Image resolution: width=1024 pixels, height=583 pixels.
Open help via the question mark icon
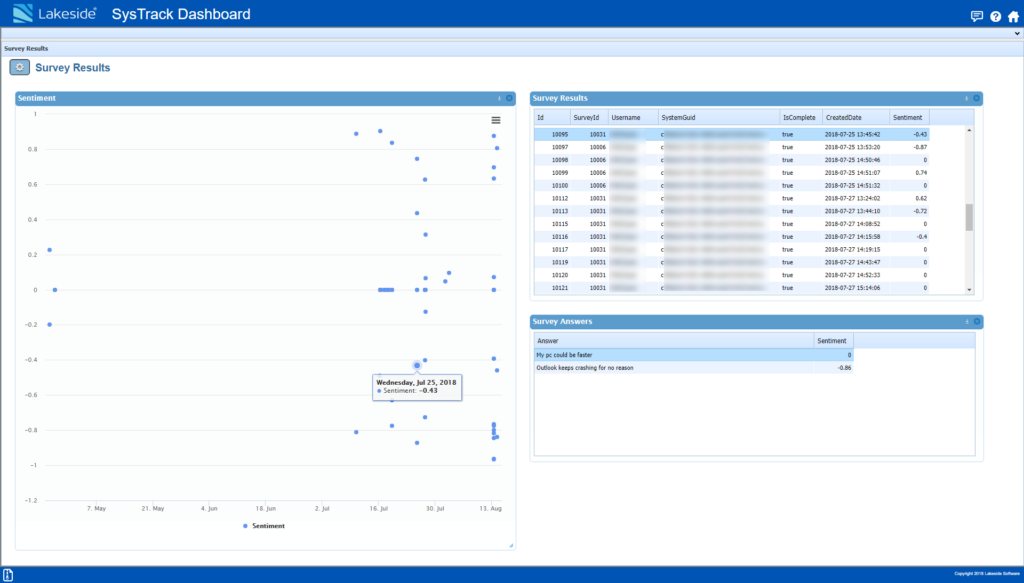(x=993, y=15)
